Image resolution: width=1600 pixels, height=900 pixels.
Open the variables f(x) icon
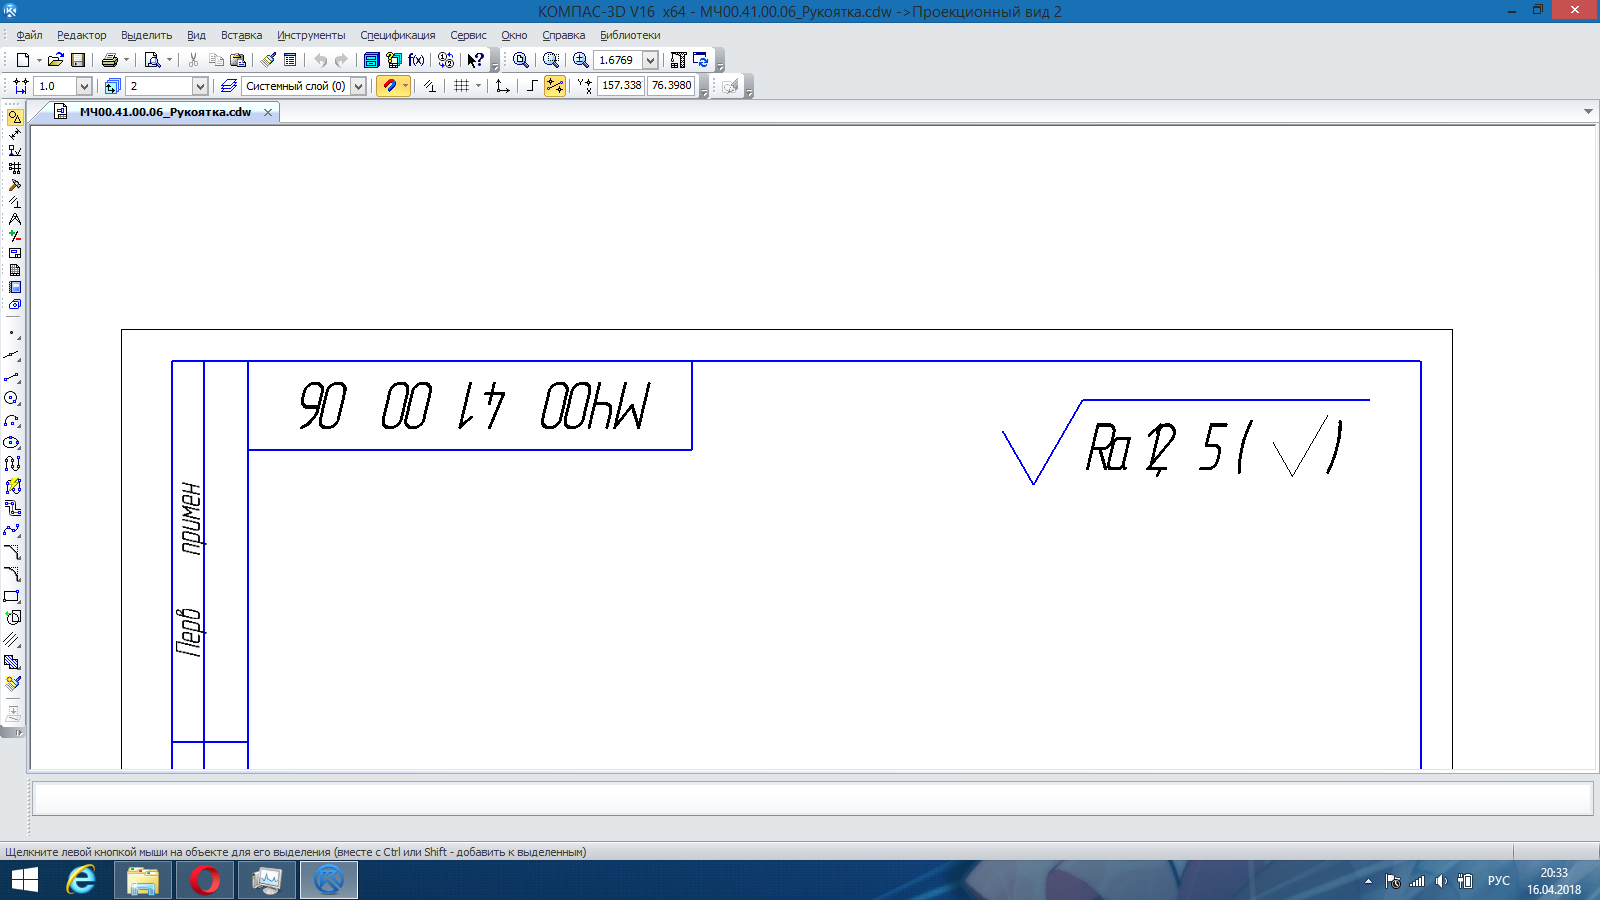pos(416,60)
